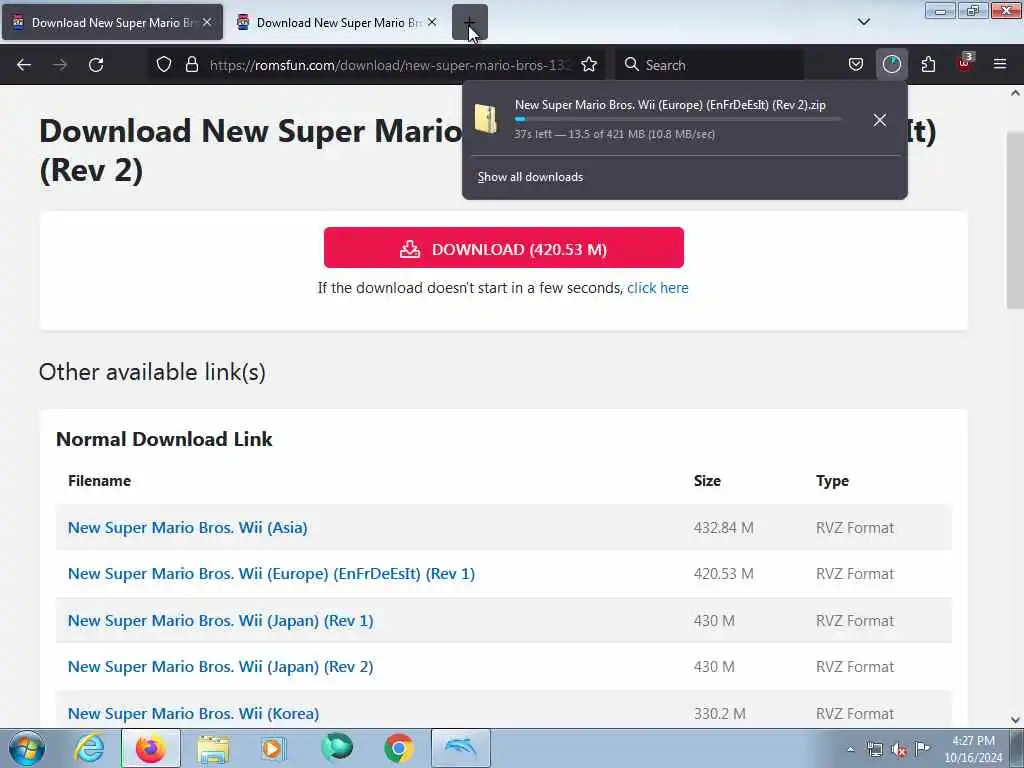Switch to the first Download New Super Mario tab
The height and width of the screenshot is (768, 1024).
112,22
